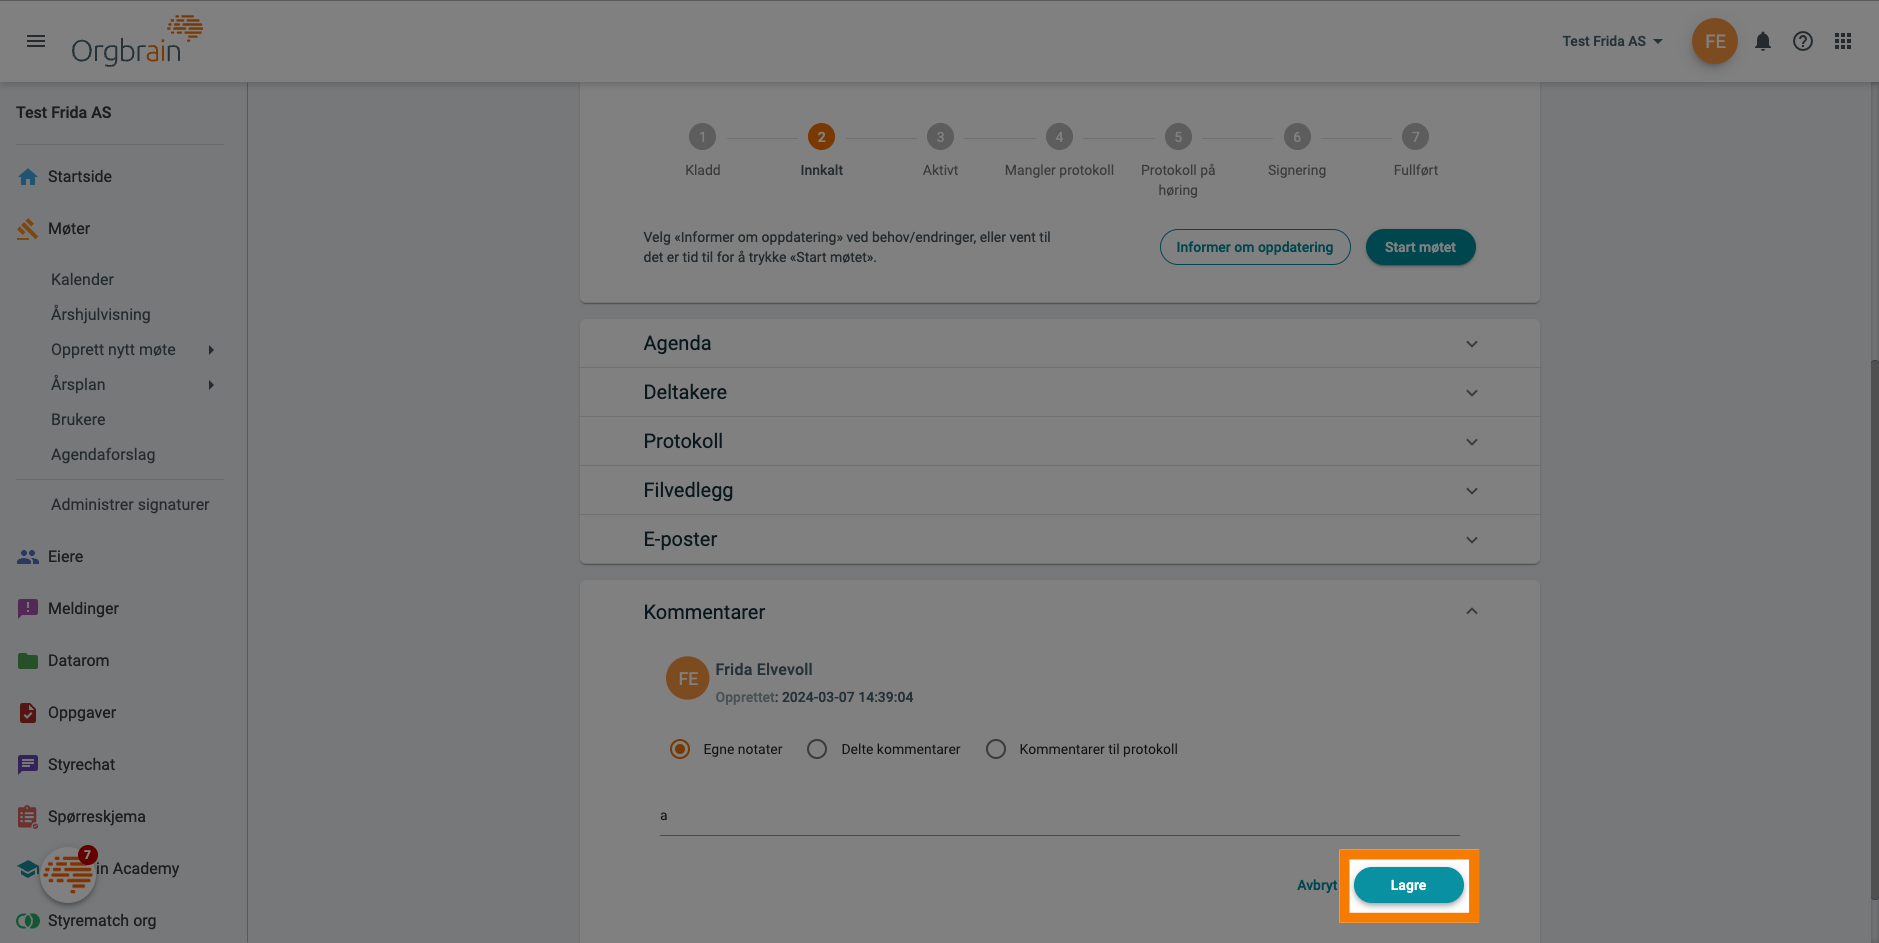Click the Oppgaver task icon
The width and height of the screenshot is (1879, 943).
click(x=28, y=713)
